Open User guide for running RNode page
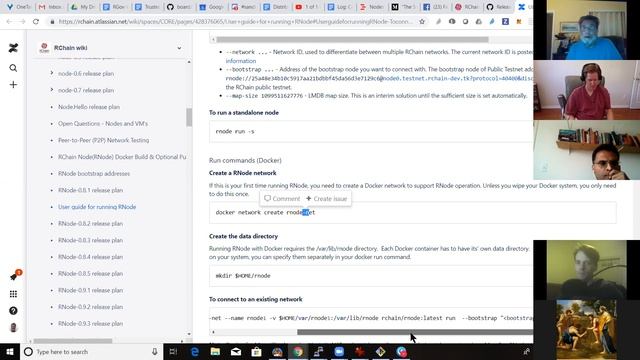640x360 pixels. tap(97, 207)
